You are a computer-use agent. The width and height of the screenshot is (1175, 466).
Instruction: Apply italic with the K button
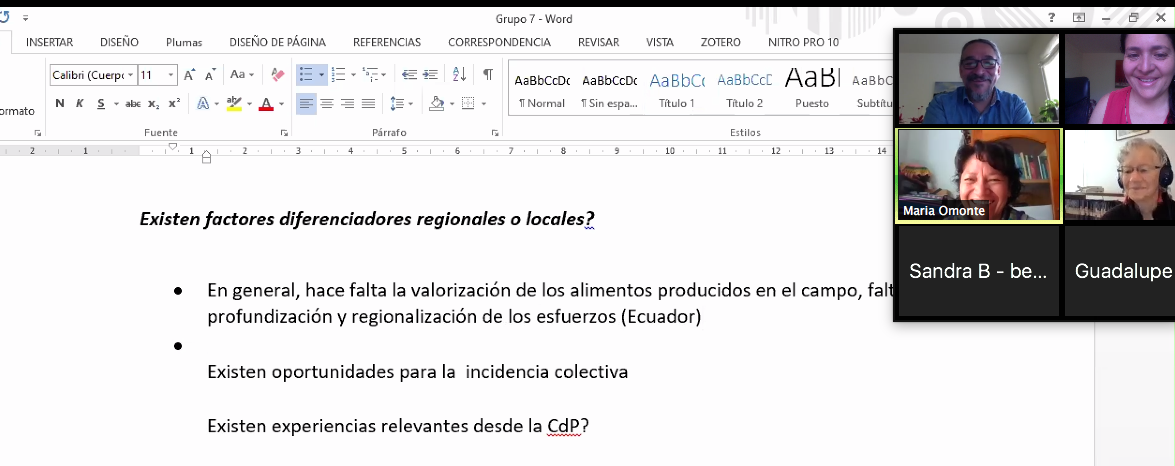pyautogui.click(x=80, y=103)
